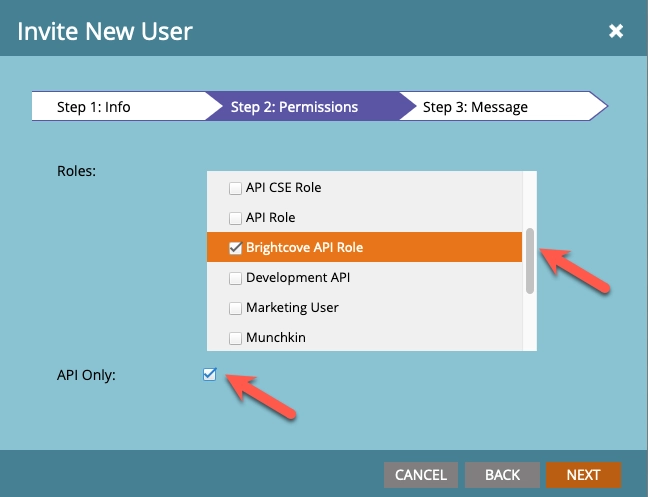
Task: Check the API Role checkbox
Action: coord(235,218)
